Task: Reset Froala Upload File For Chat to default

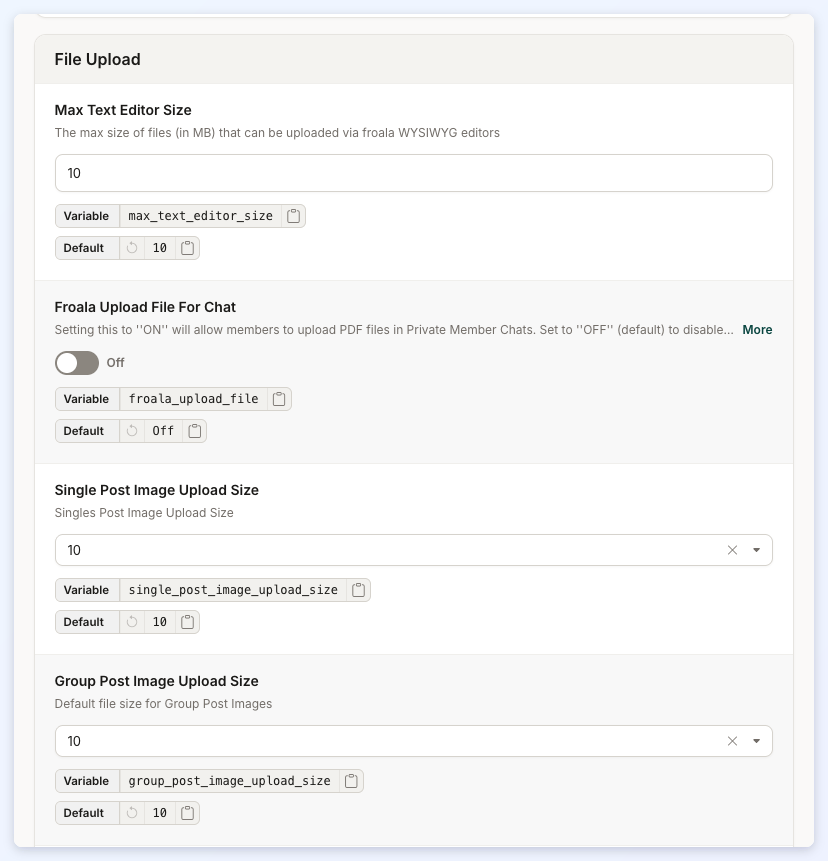Action: [132, 430]
